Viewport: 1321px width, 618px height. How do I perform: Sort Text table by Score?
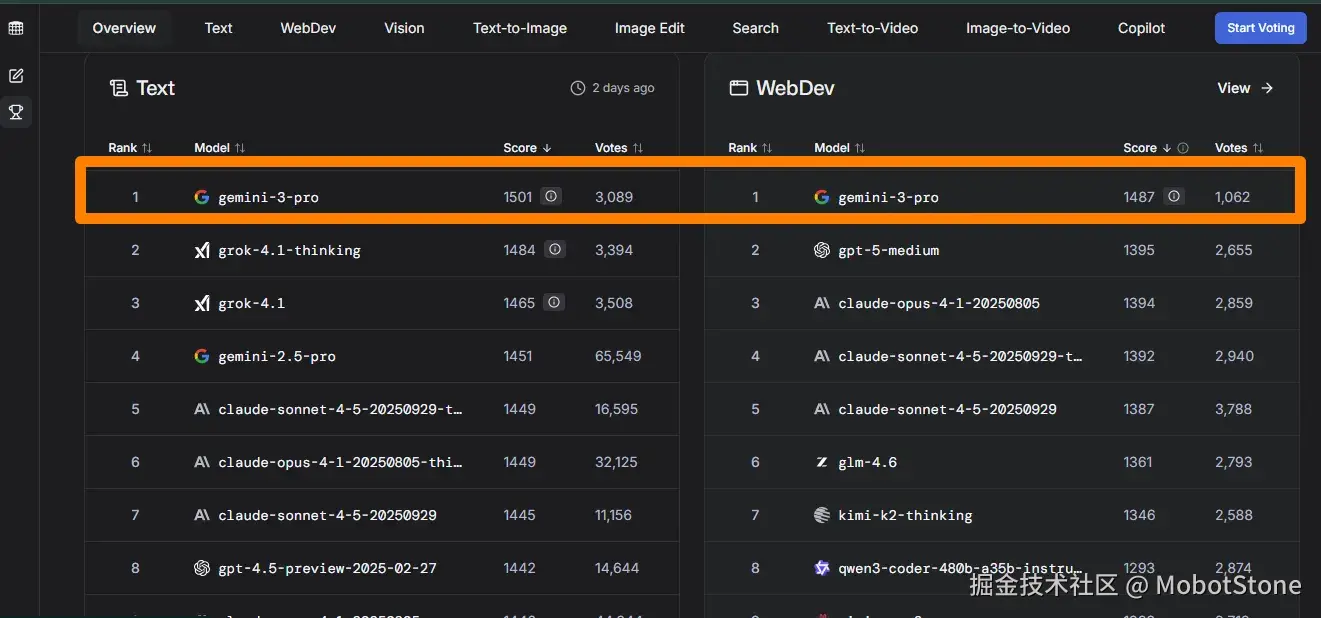527,148
